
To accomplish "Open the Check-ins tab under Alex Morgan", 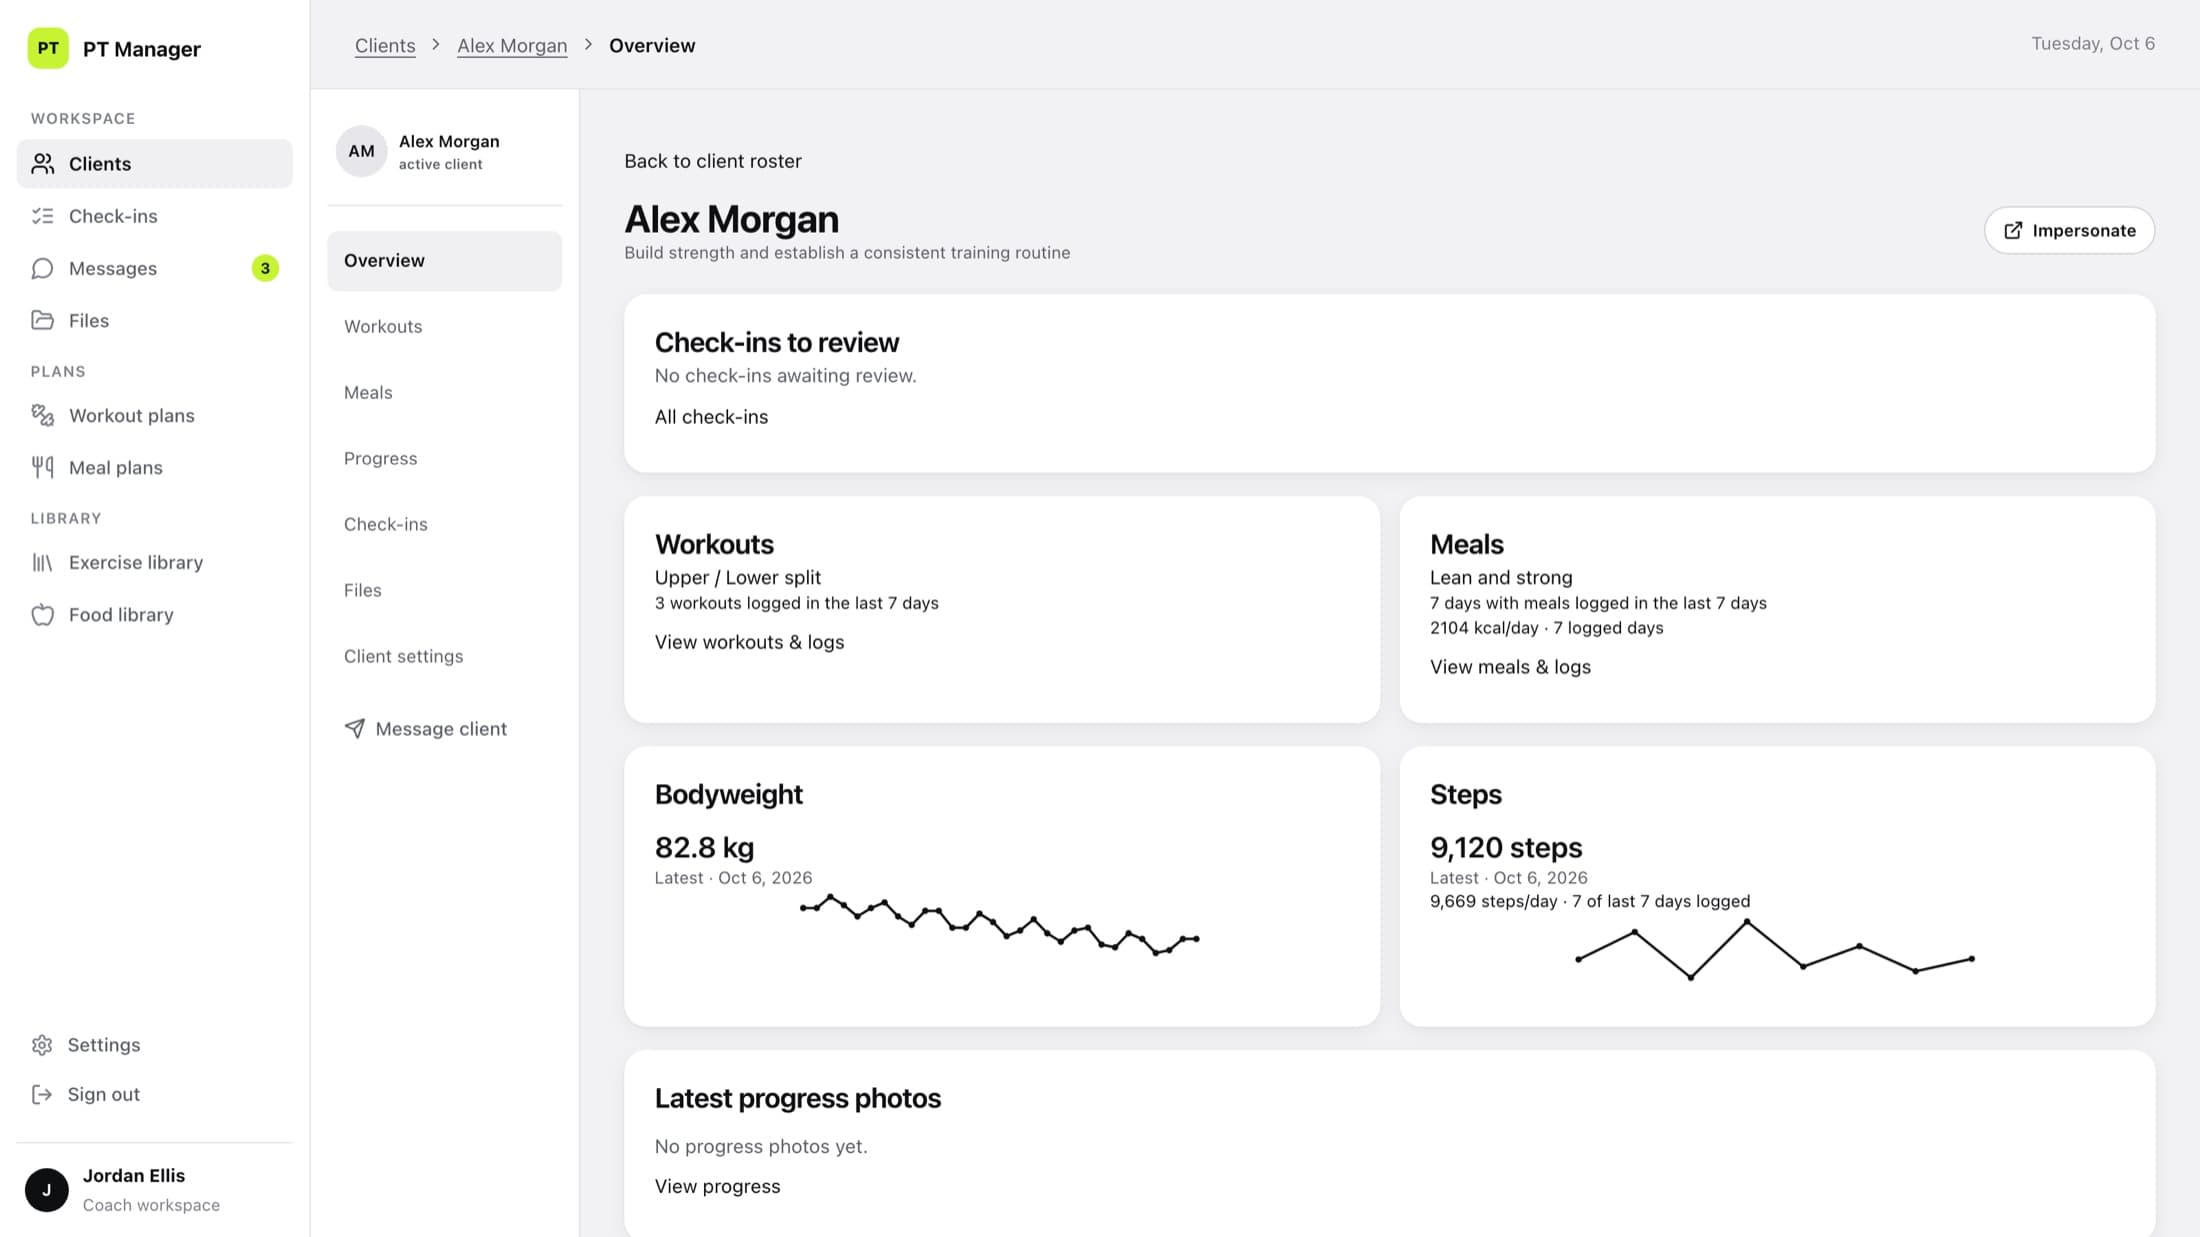I will click(444, 524).
